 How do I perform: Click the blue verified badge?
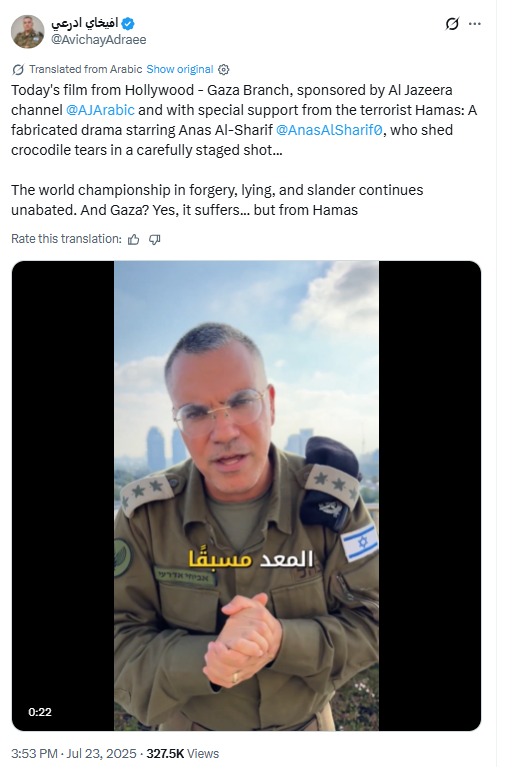(128, 23)
